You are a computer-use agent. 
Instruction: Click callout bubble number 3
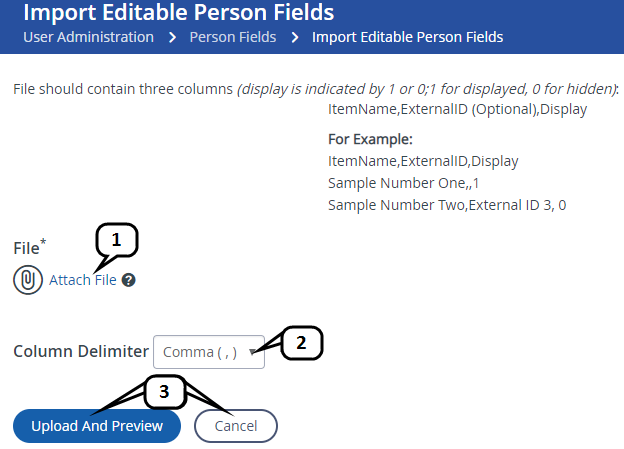(165, 391)
